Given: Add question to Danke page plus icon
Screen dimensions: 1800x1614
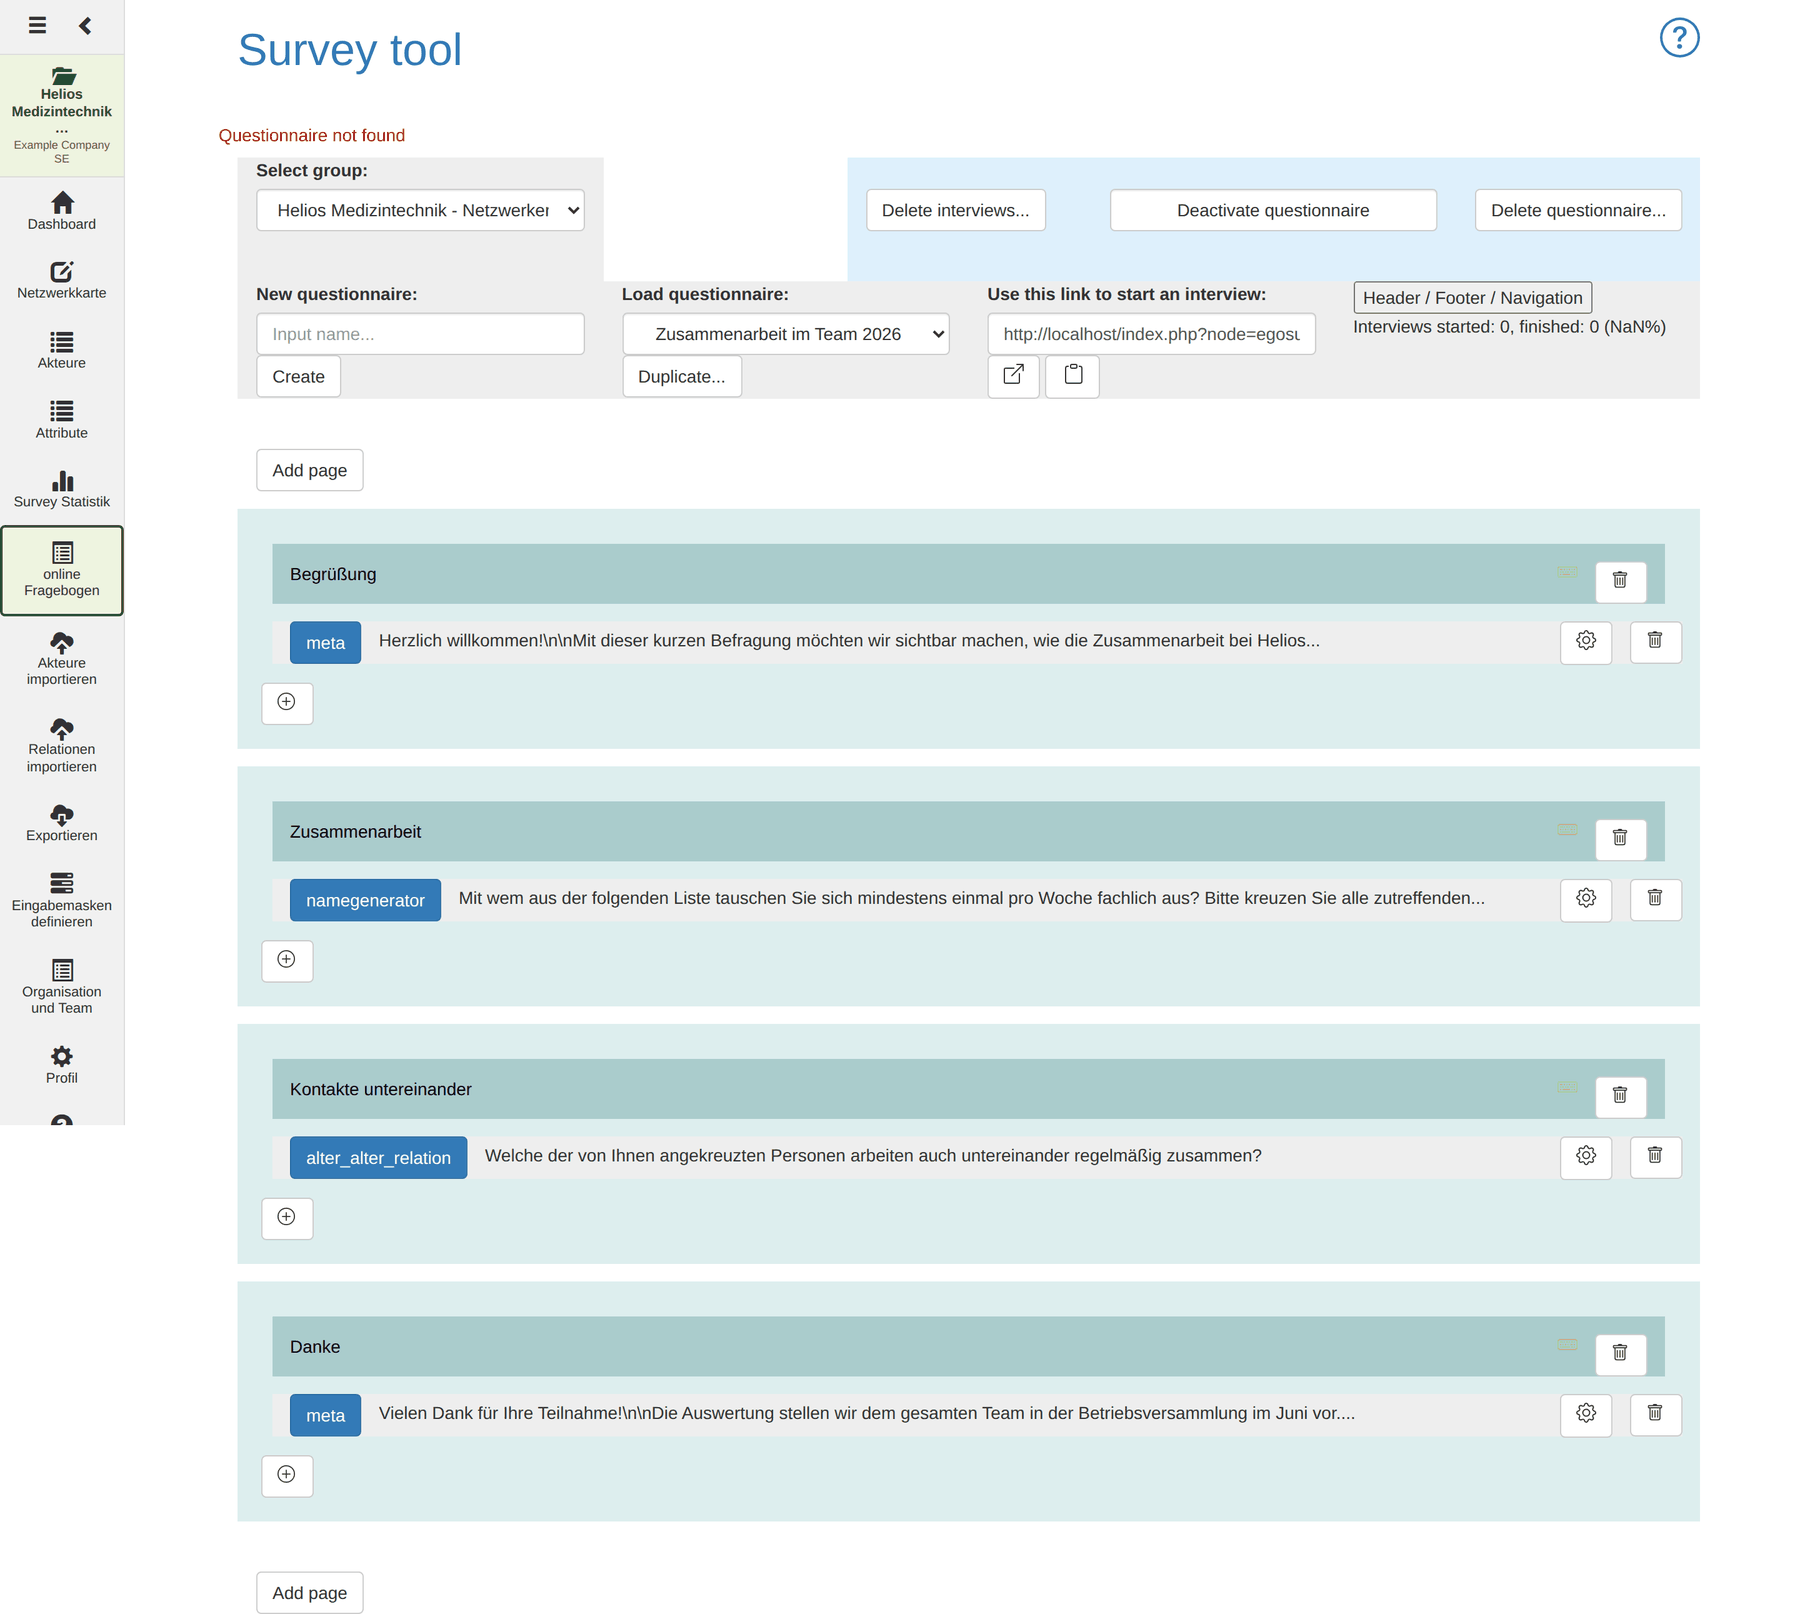Looking at the screenshot, I should pos(287,1475).
